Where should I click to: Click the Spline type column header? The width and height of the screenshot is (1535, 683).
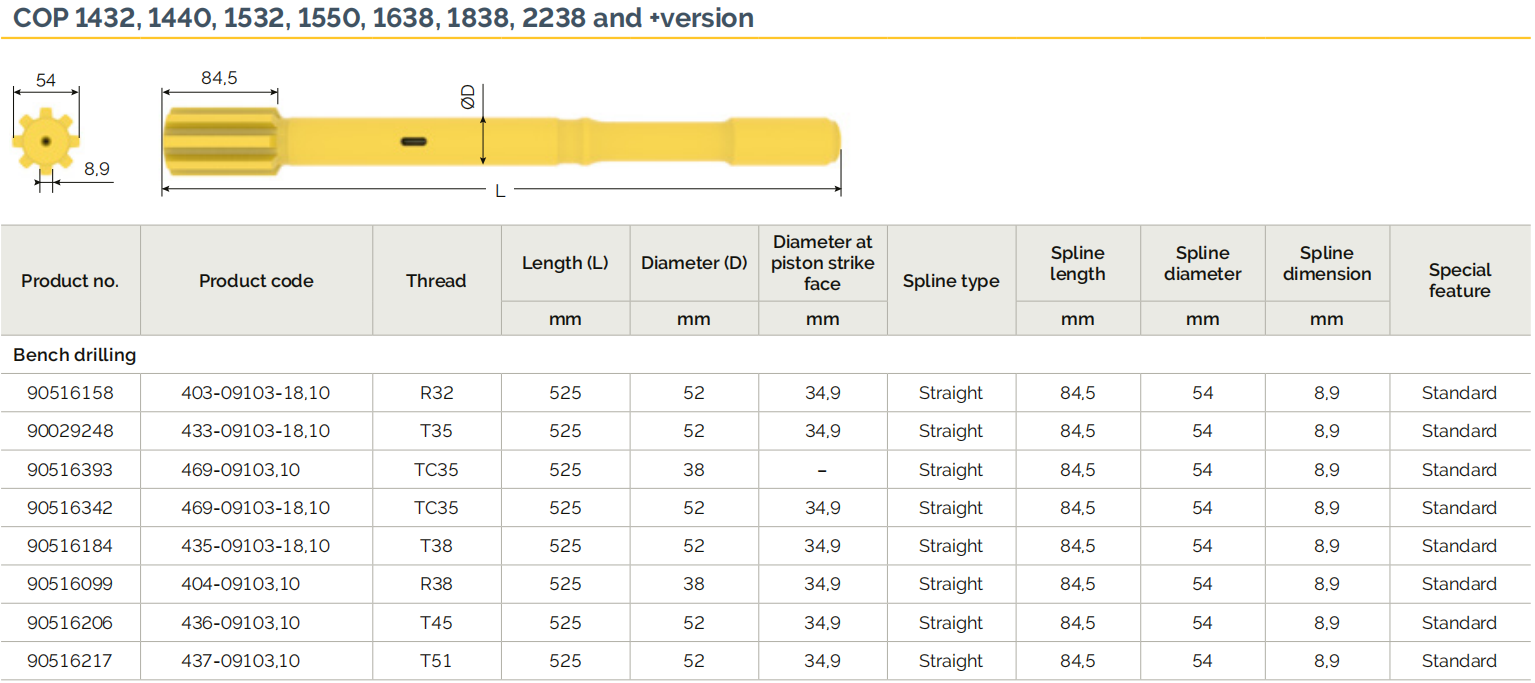tap(951, 281)
